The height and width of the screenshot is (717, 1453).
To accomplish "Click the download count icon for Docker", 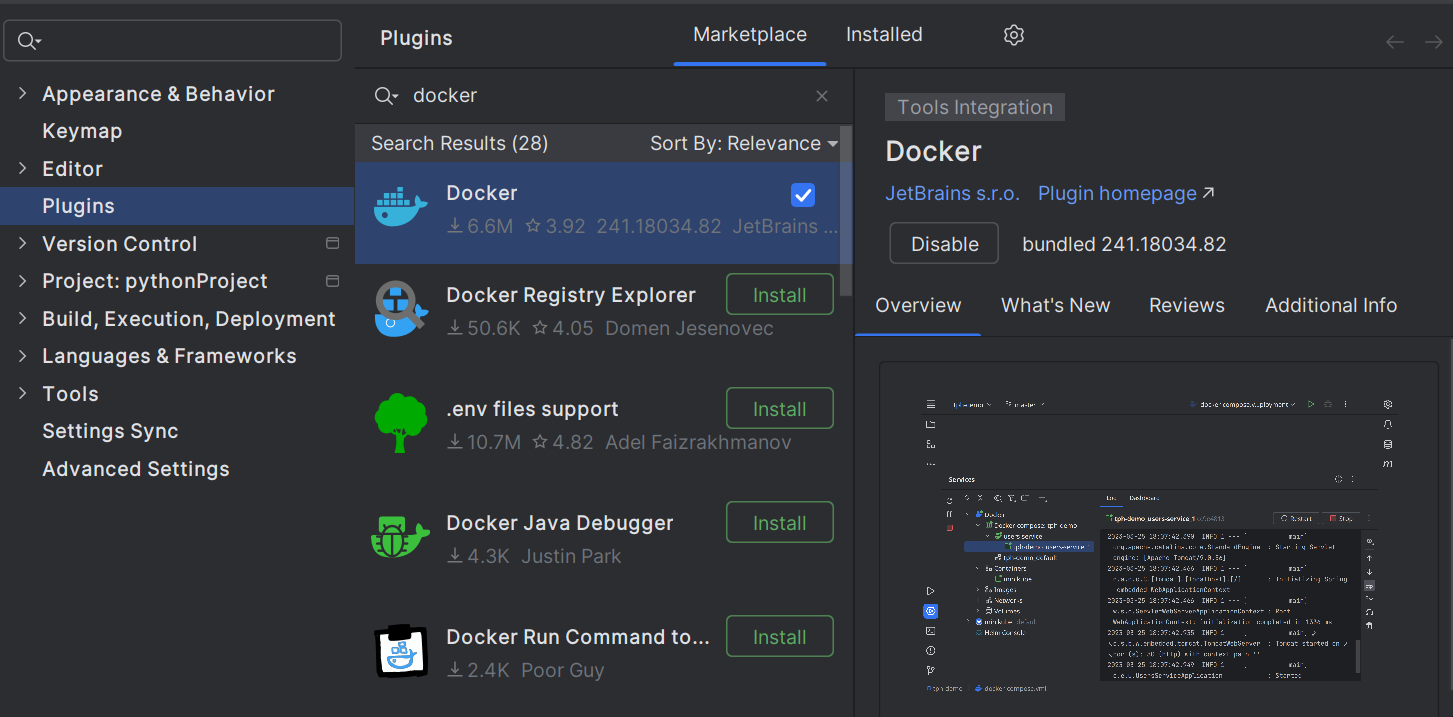I will [x=455, y=227].
